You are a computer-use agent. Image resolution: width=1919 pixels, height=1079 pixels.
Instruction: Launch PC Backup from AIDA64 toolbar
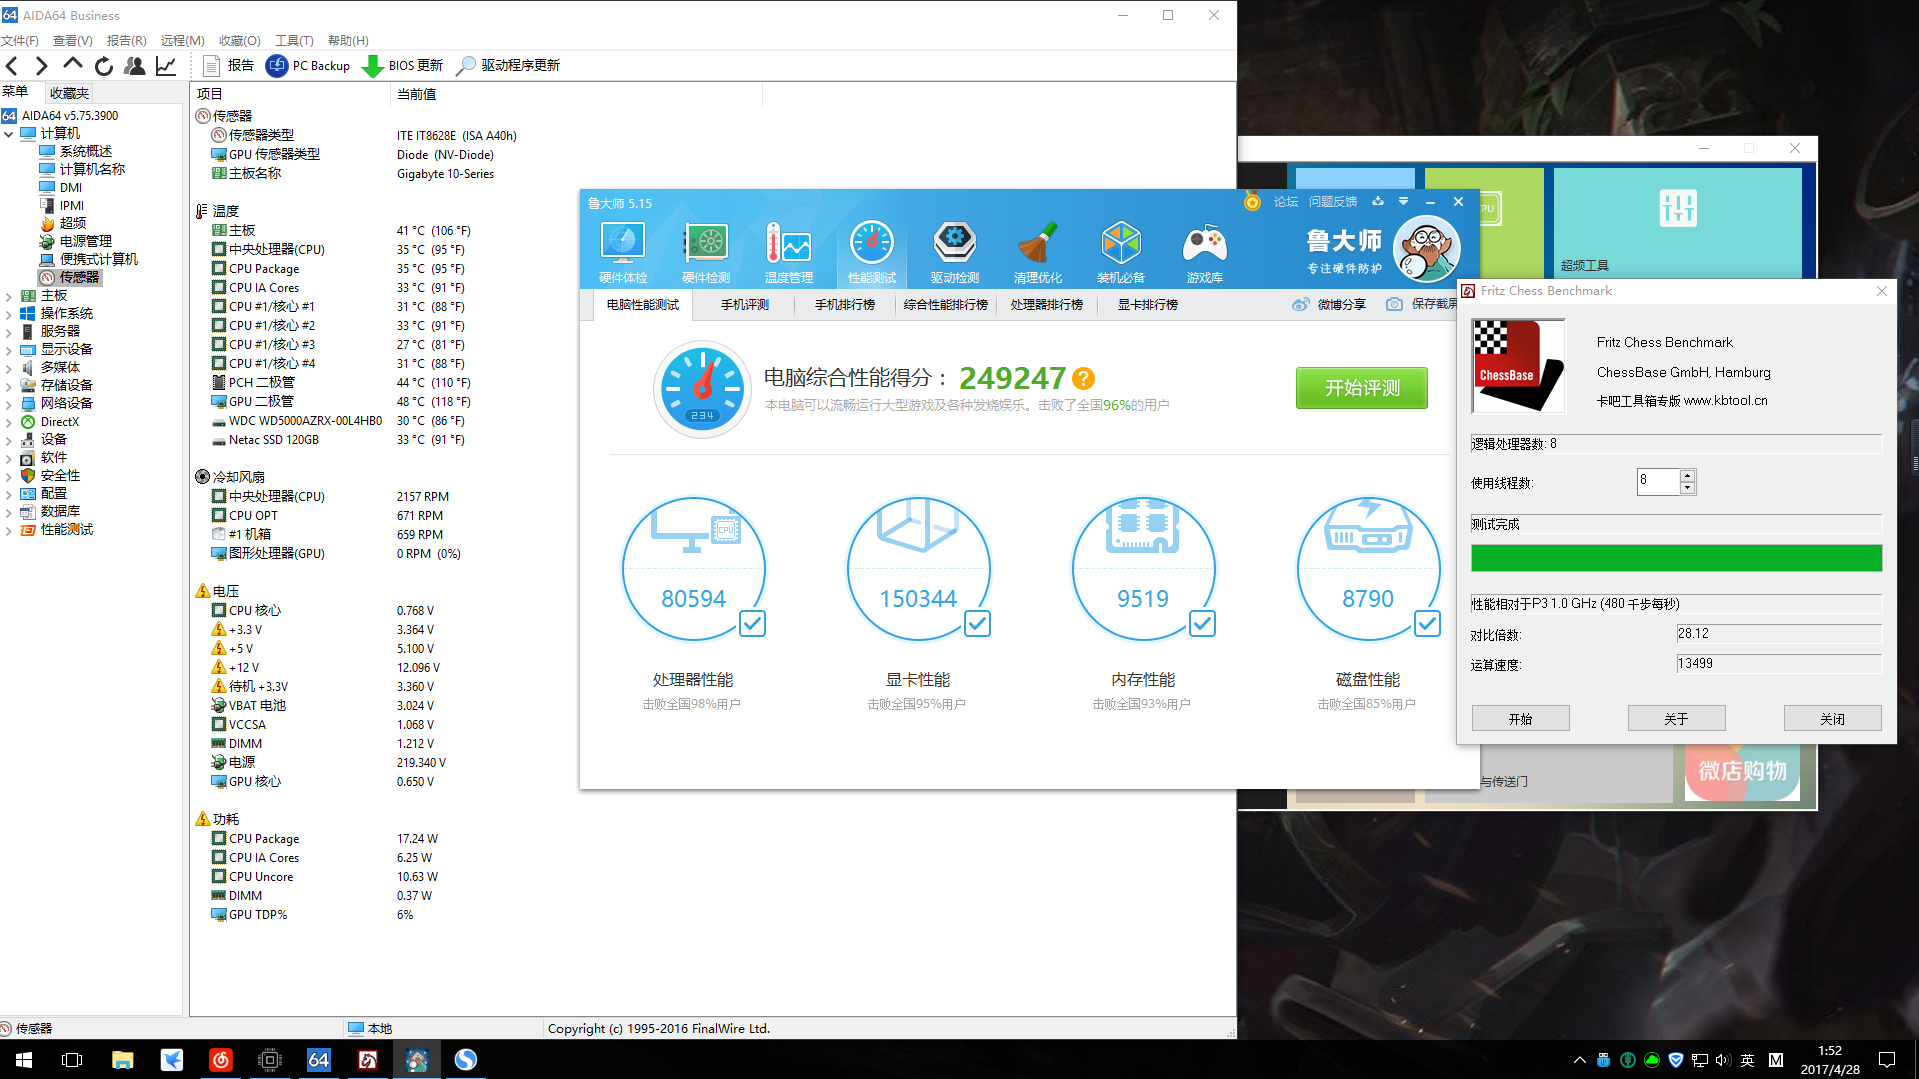308,66
